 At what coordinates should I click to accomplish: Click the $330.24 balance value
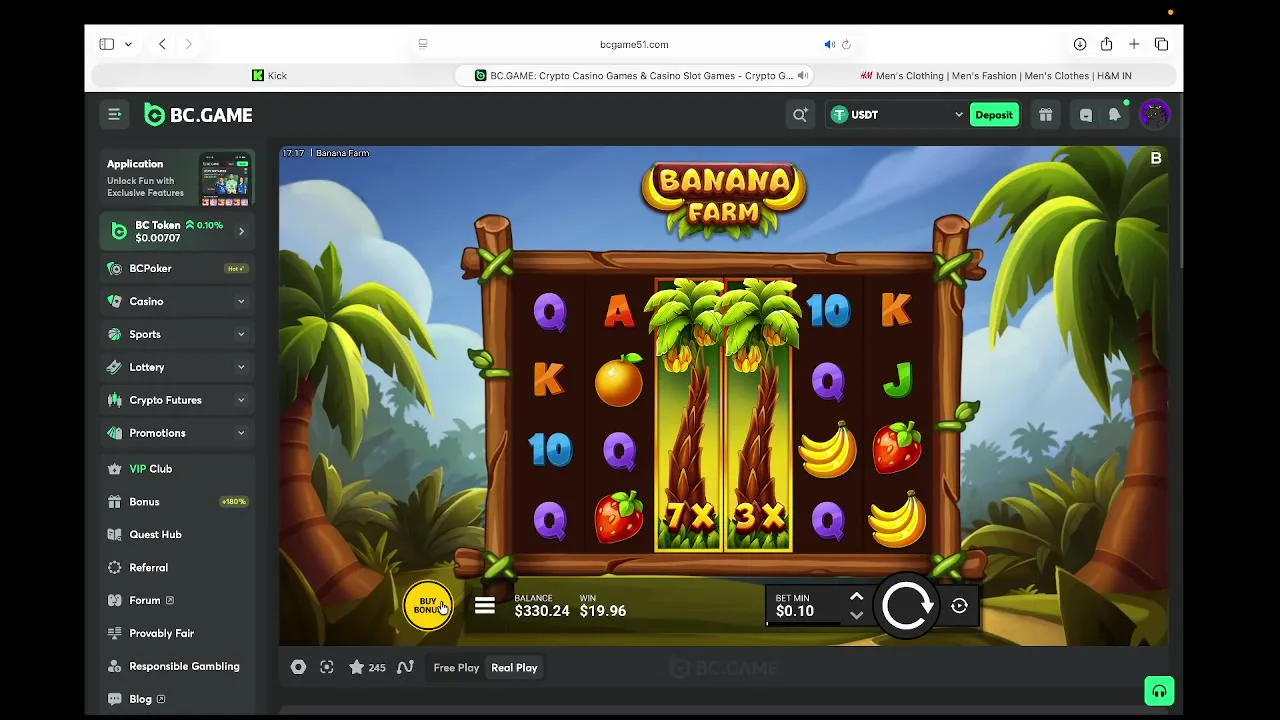pos(542,611)
